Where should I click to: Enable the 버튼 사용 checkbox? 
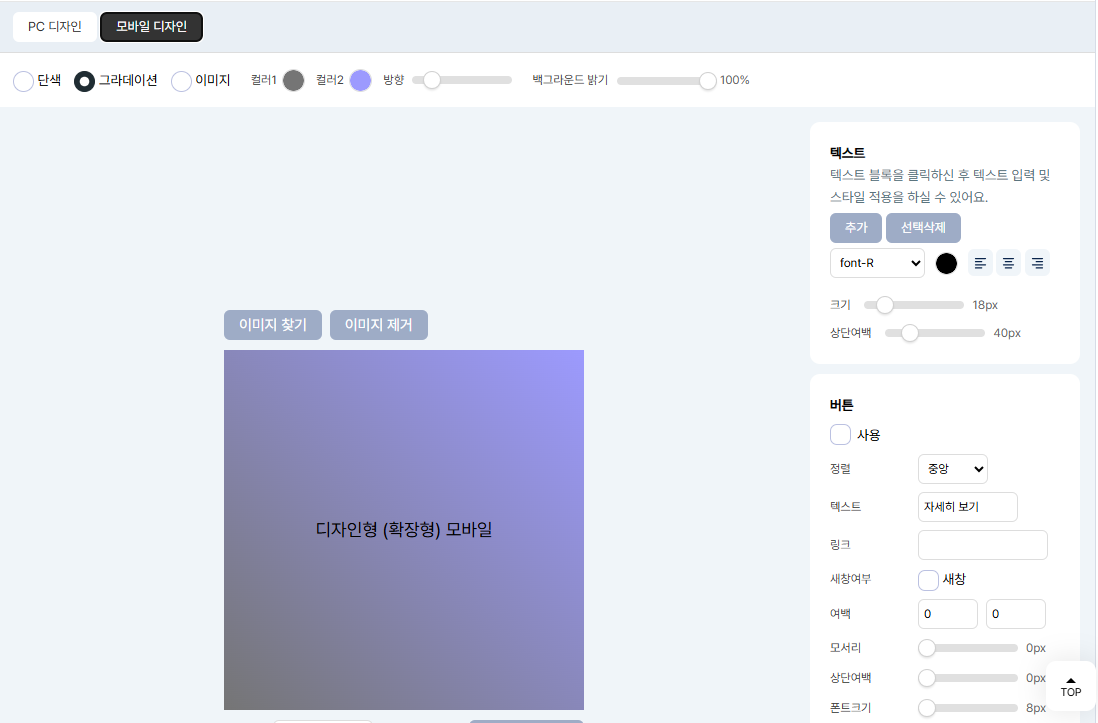[x=840, y=435]
